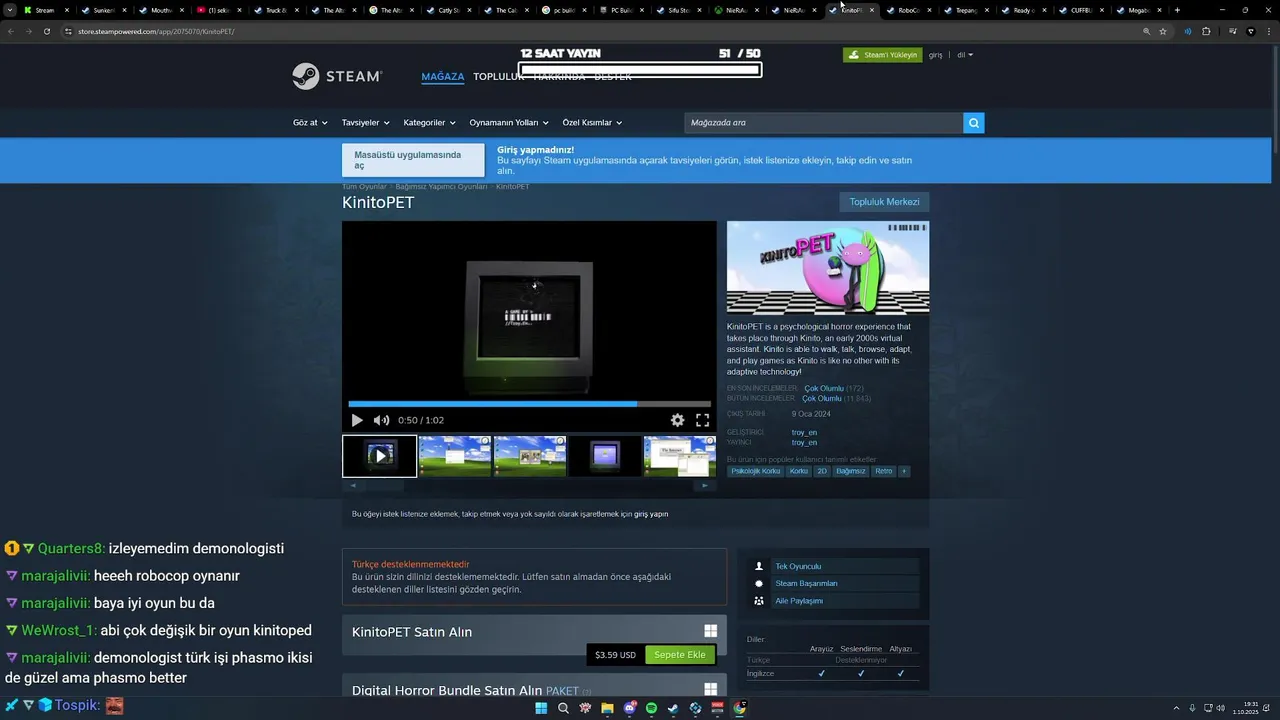1280x720 pixels.
Task: Open the tab search dropdown arrow
Action: [x=9, y=10]
